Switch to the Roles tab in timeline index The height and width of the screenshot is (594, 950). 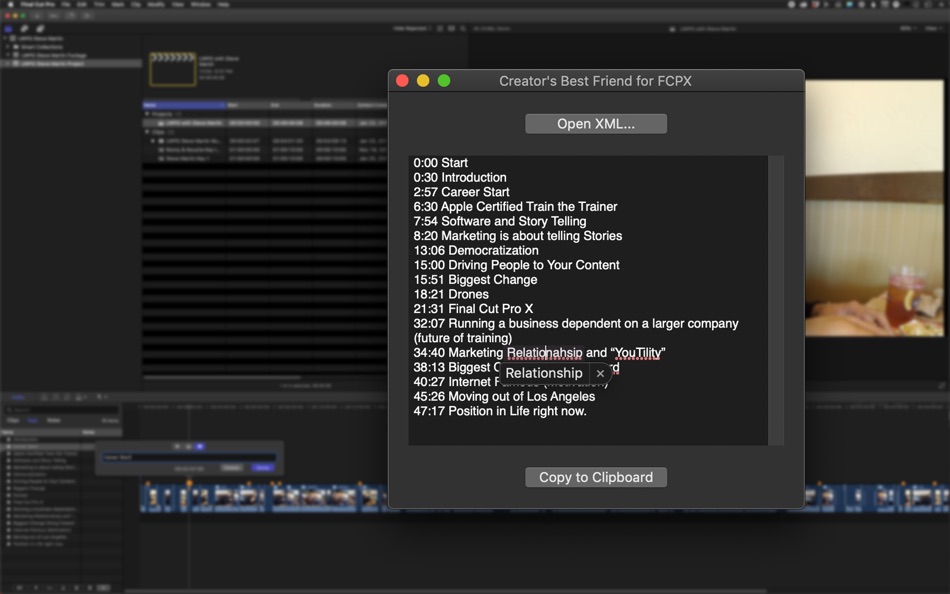click(x=53, y=420)
